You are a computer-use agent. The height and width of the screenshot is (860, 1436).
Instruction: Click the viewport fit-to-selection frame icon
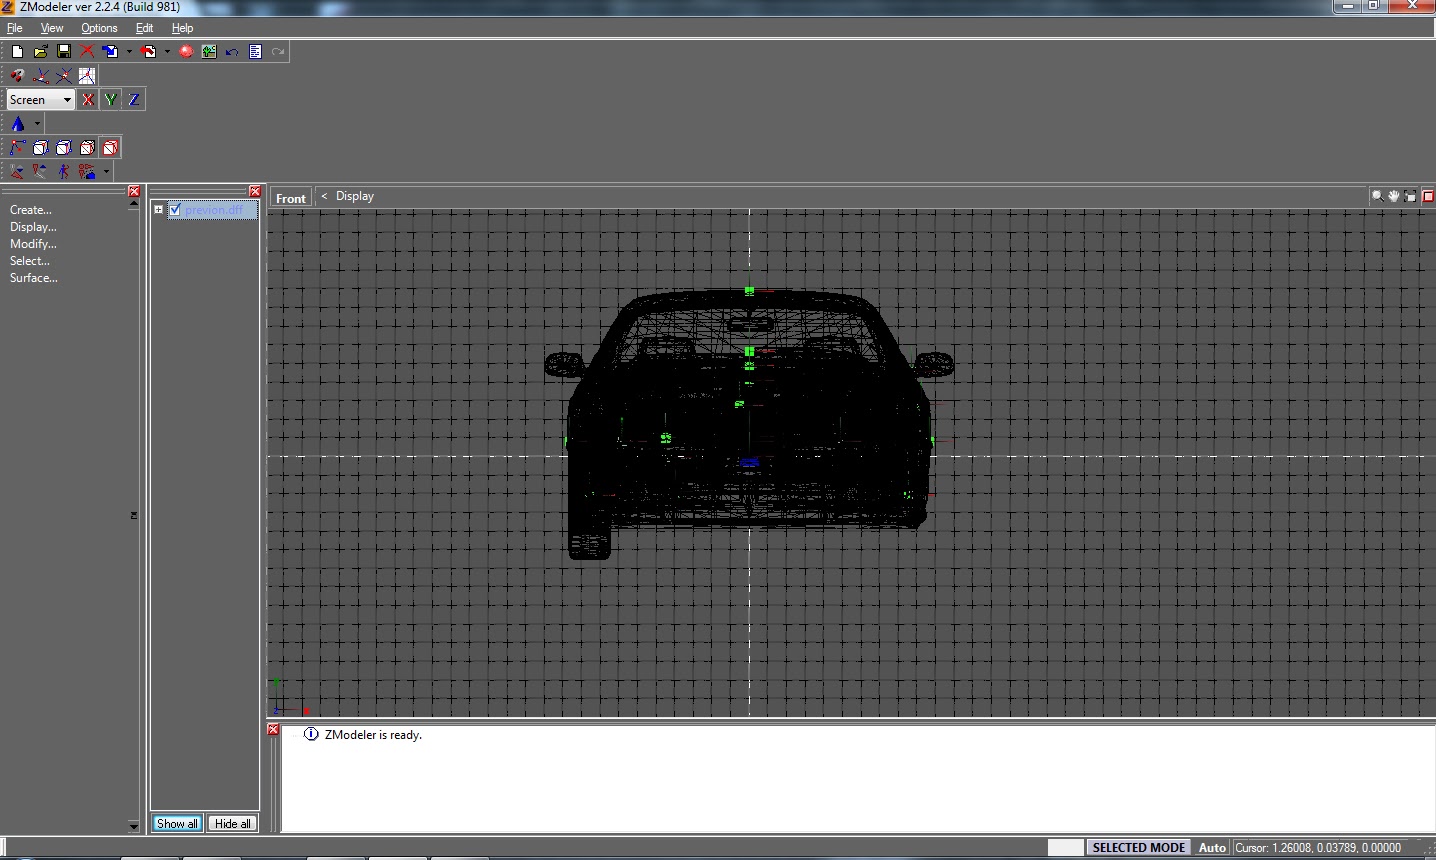coord(1410,196)
